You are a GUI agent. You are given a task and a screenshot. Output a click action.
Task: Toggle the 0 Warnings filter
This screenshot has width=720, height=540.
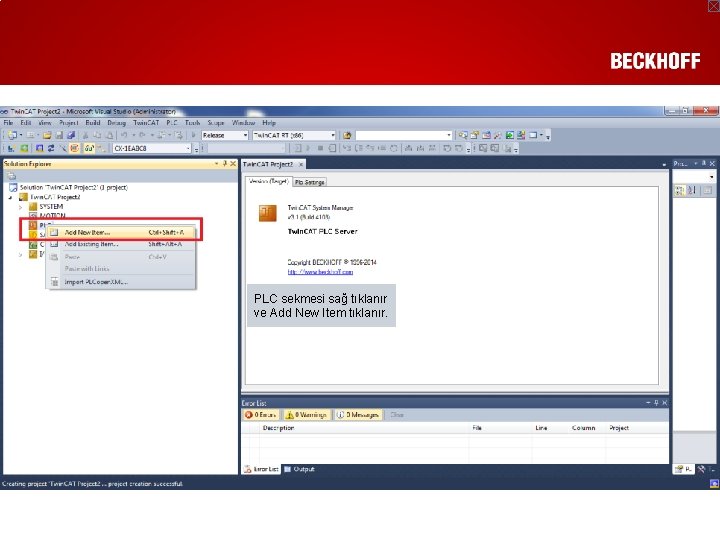point(307,415)
